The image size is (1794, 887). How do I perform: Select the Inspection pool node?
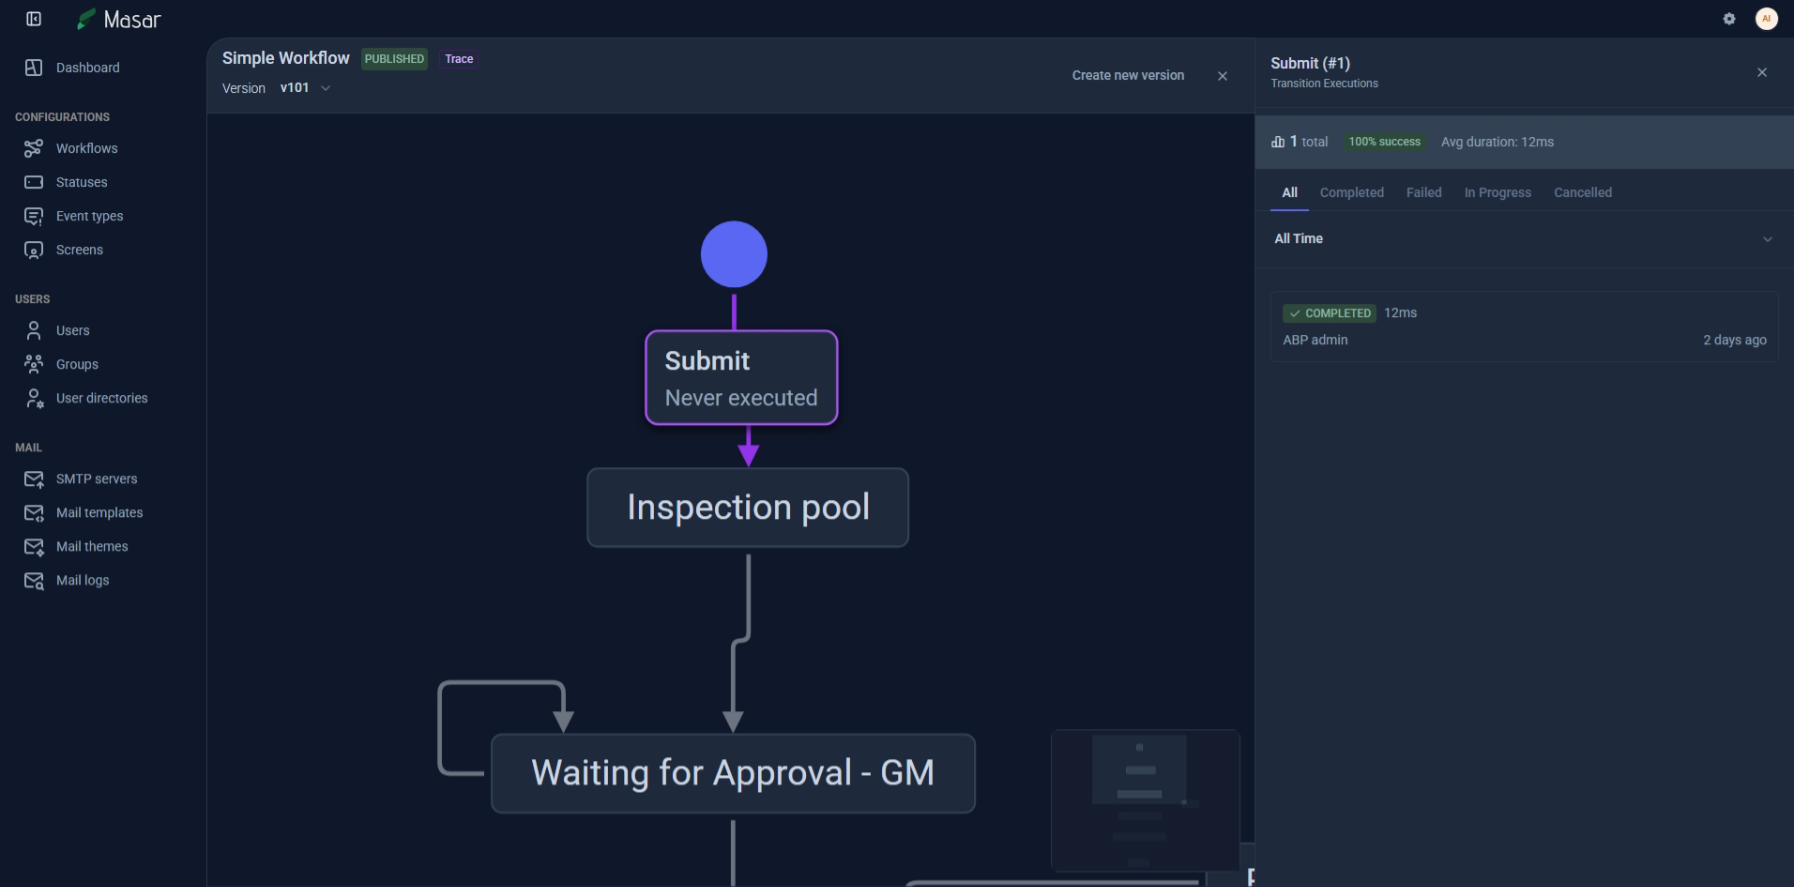[x=747, y=508]
